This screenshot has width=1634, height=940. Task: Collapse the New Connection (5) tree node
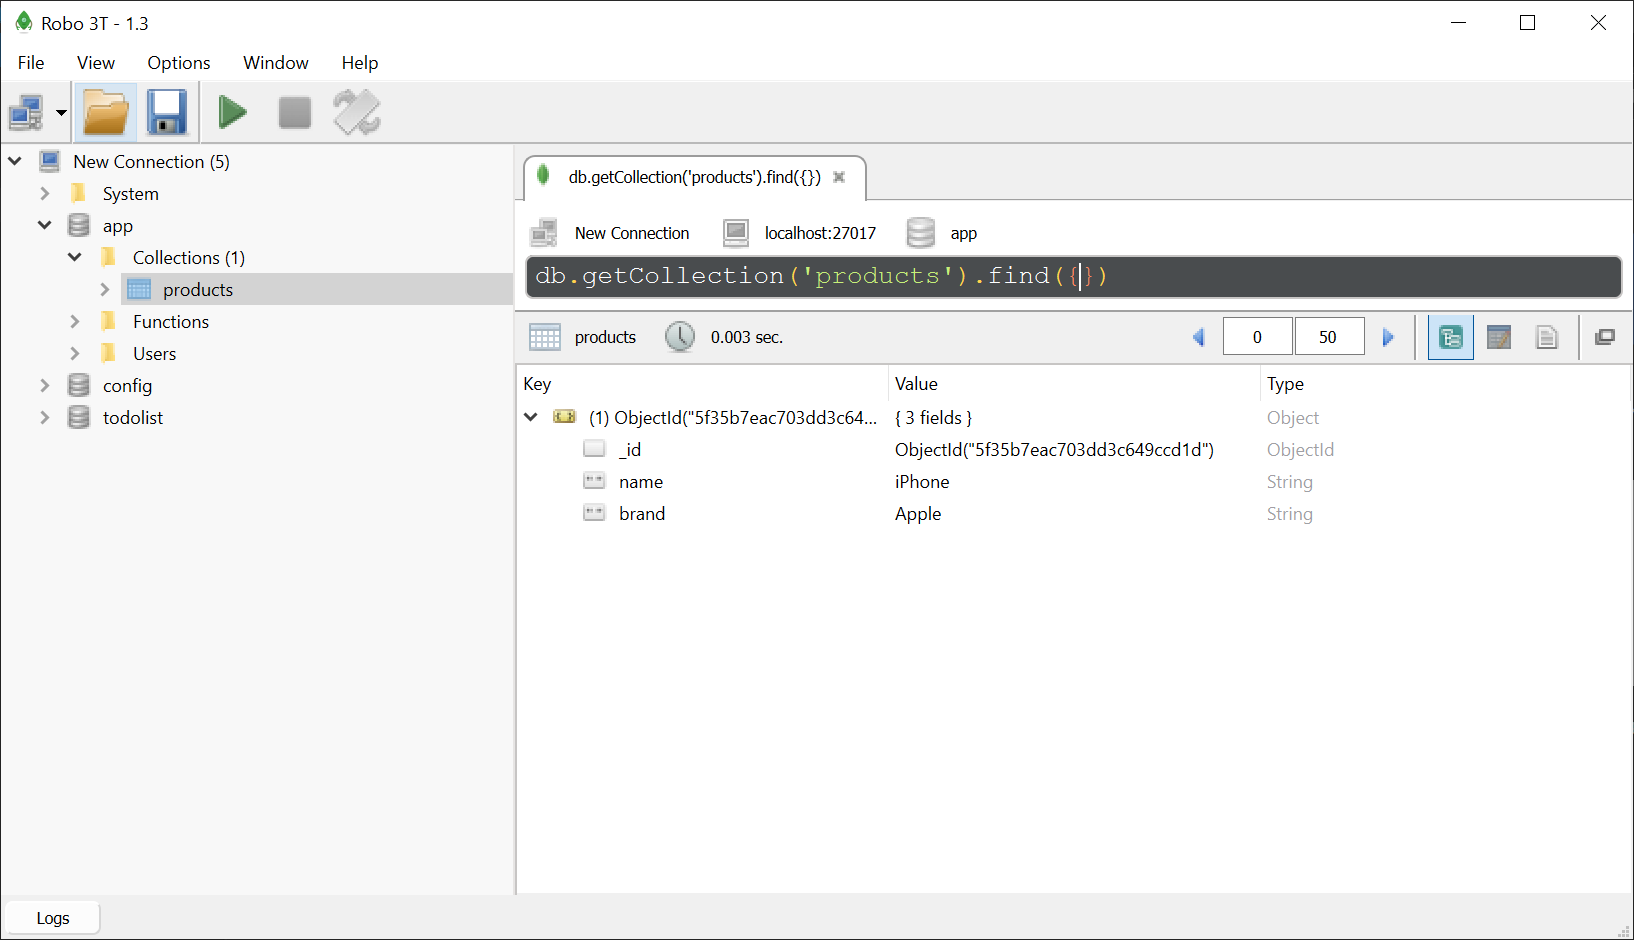coord(15,161)
